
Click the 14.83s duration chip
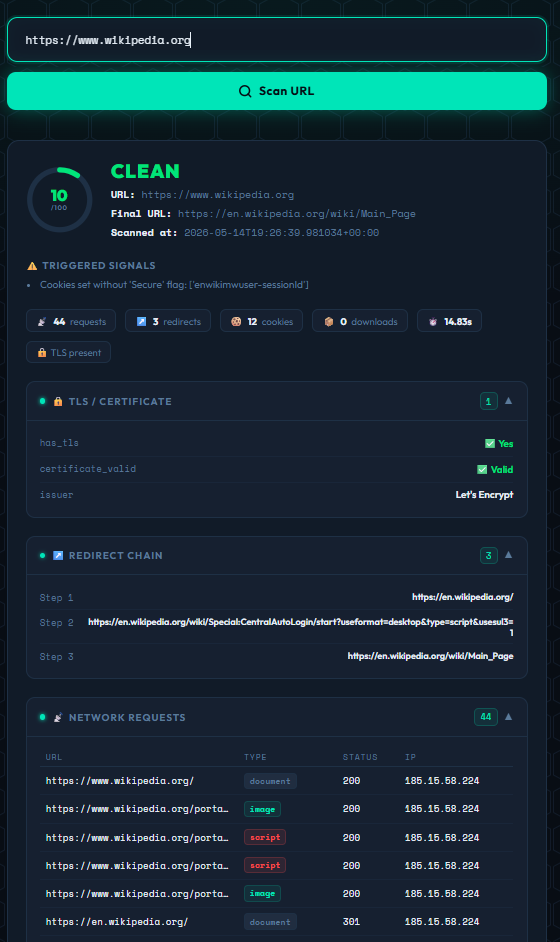pos(449,321)
